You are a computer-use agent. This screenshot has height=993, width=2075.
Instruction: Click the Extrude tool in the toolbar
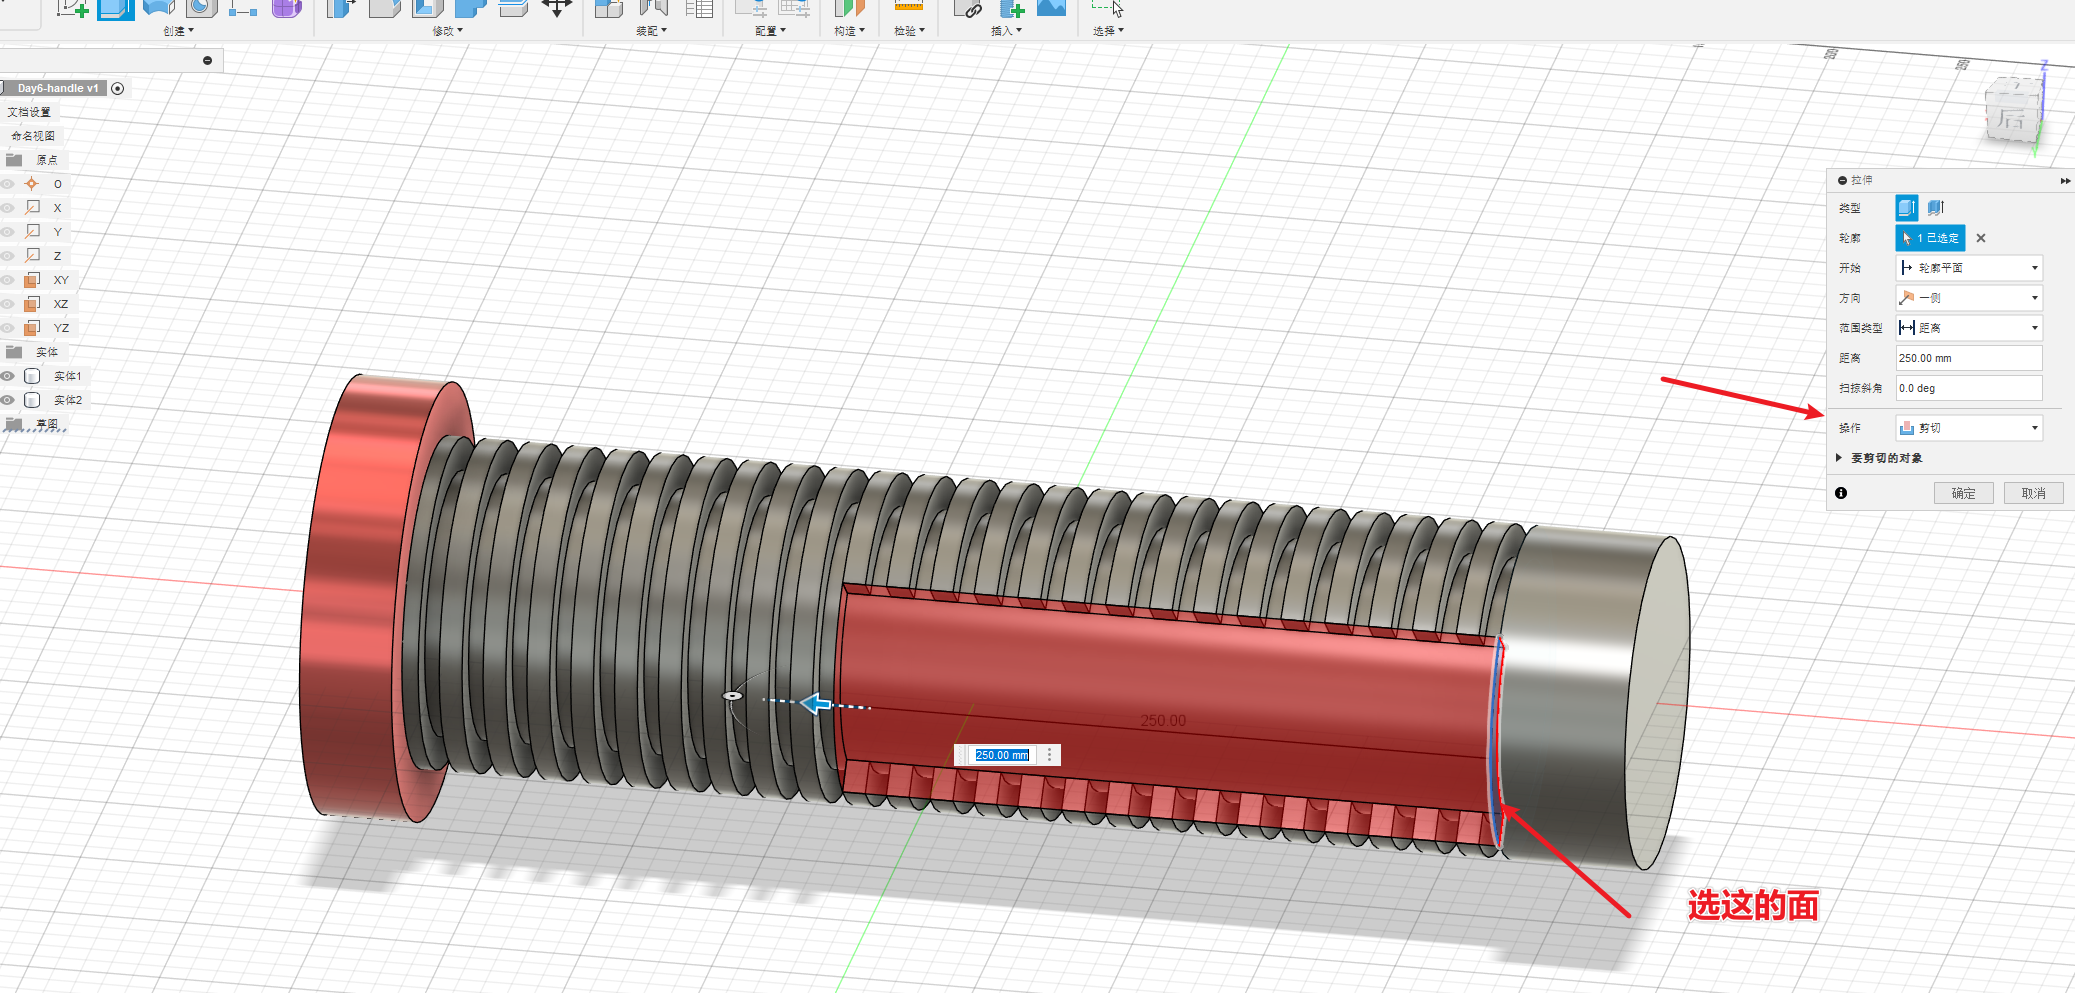(116, 9)
